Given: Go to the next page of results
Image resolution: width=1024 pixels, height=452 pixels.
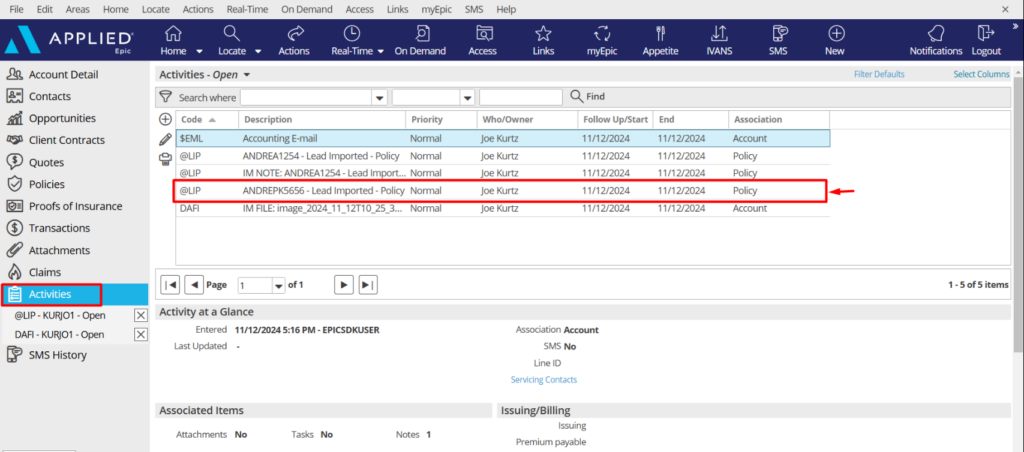Looking at the screenshot, I should click(x=344, y=285).
